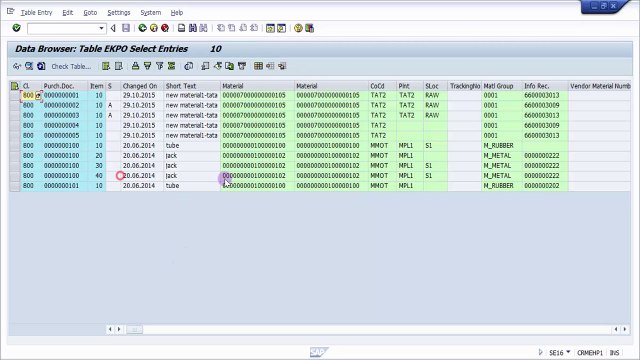640x360 pixels.
Task: Click the Info Rec. column header
Action: click(545, 86)
